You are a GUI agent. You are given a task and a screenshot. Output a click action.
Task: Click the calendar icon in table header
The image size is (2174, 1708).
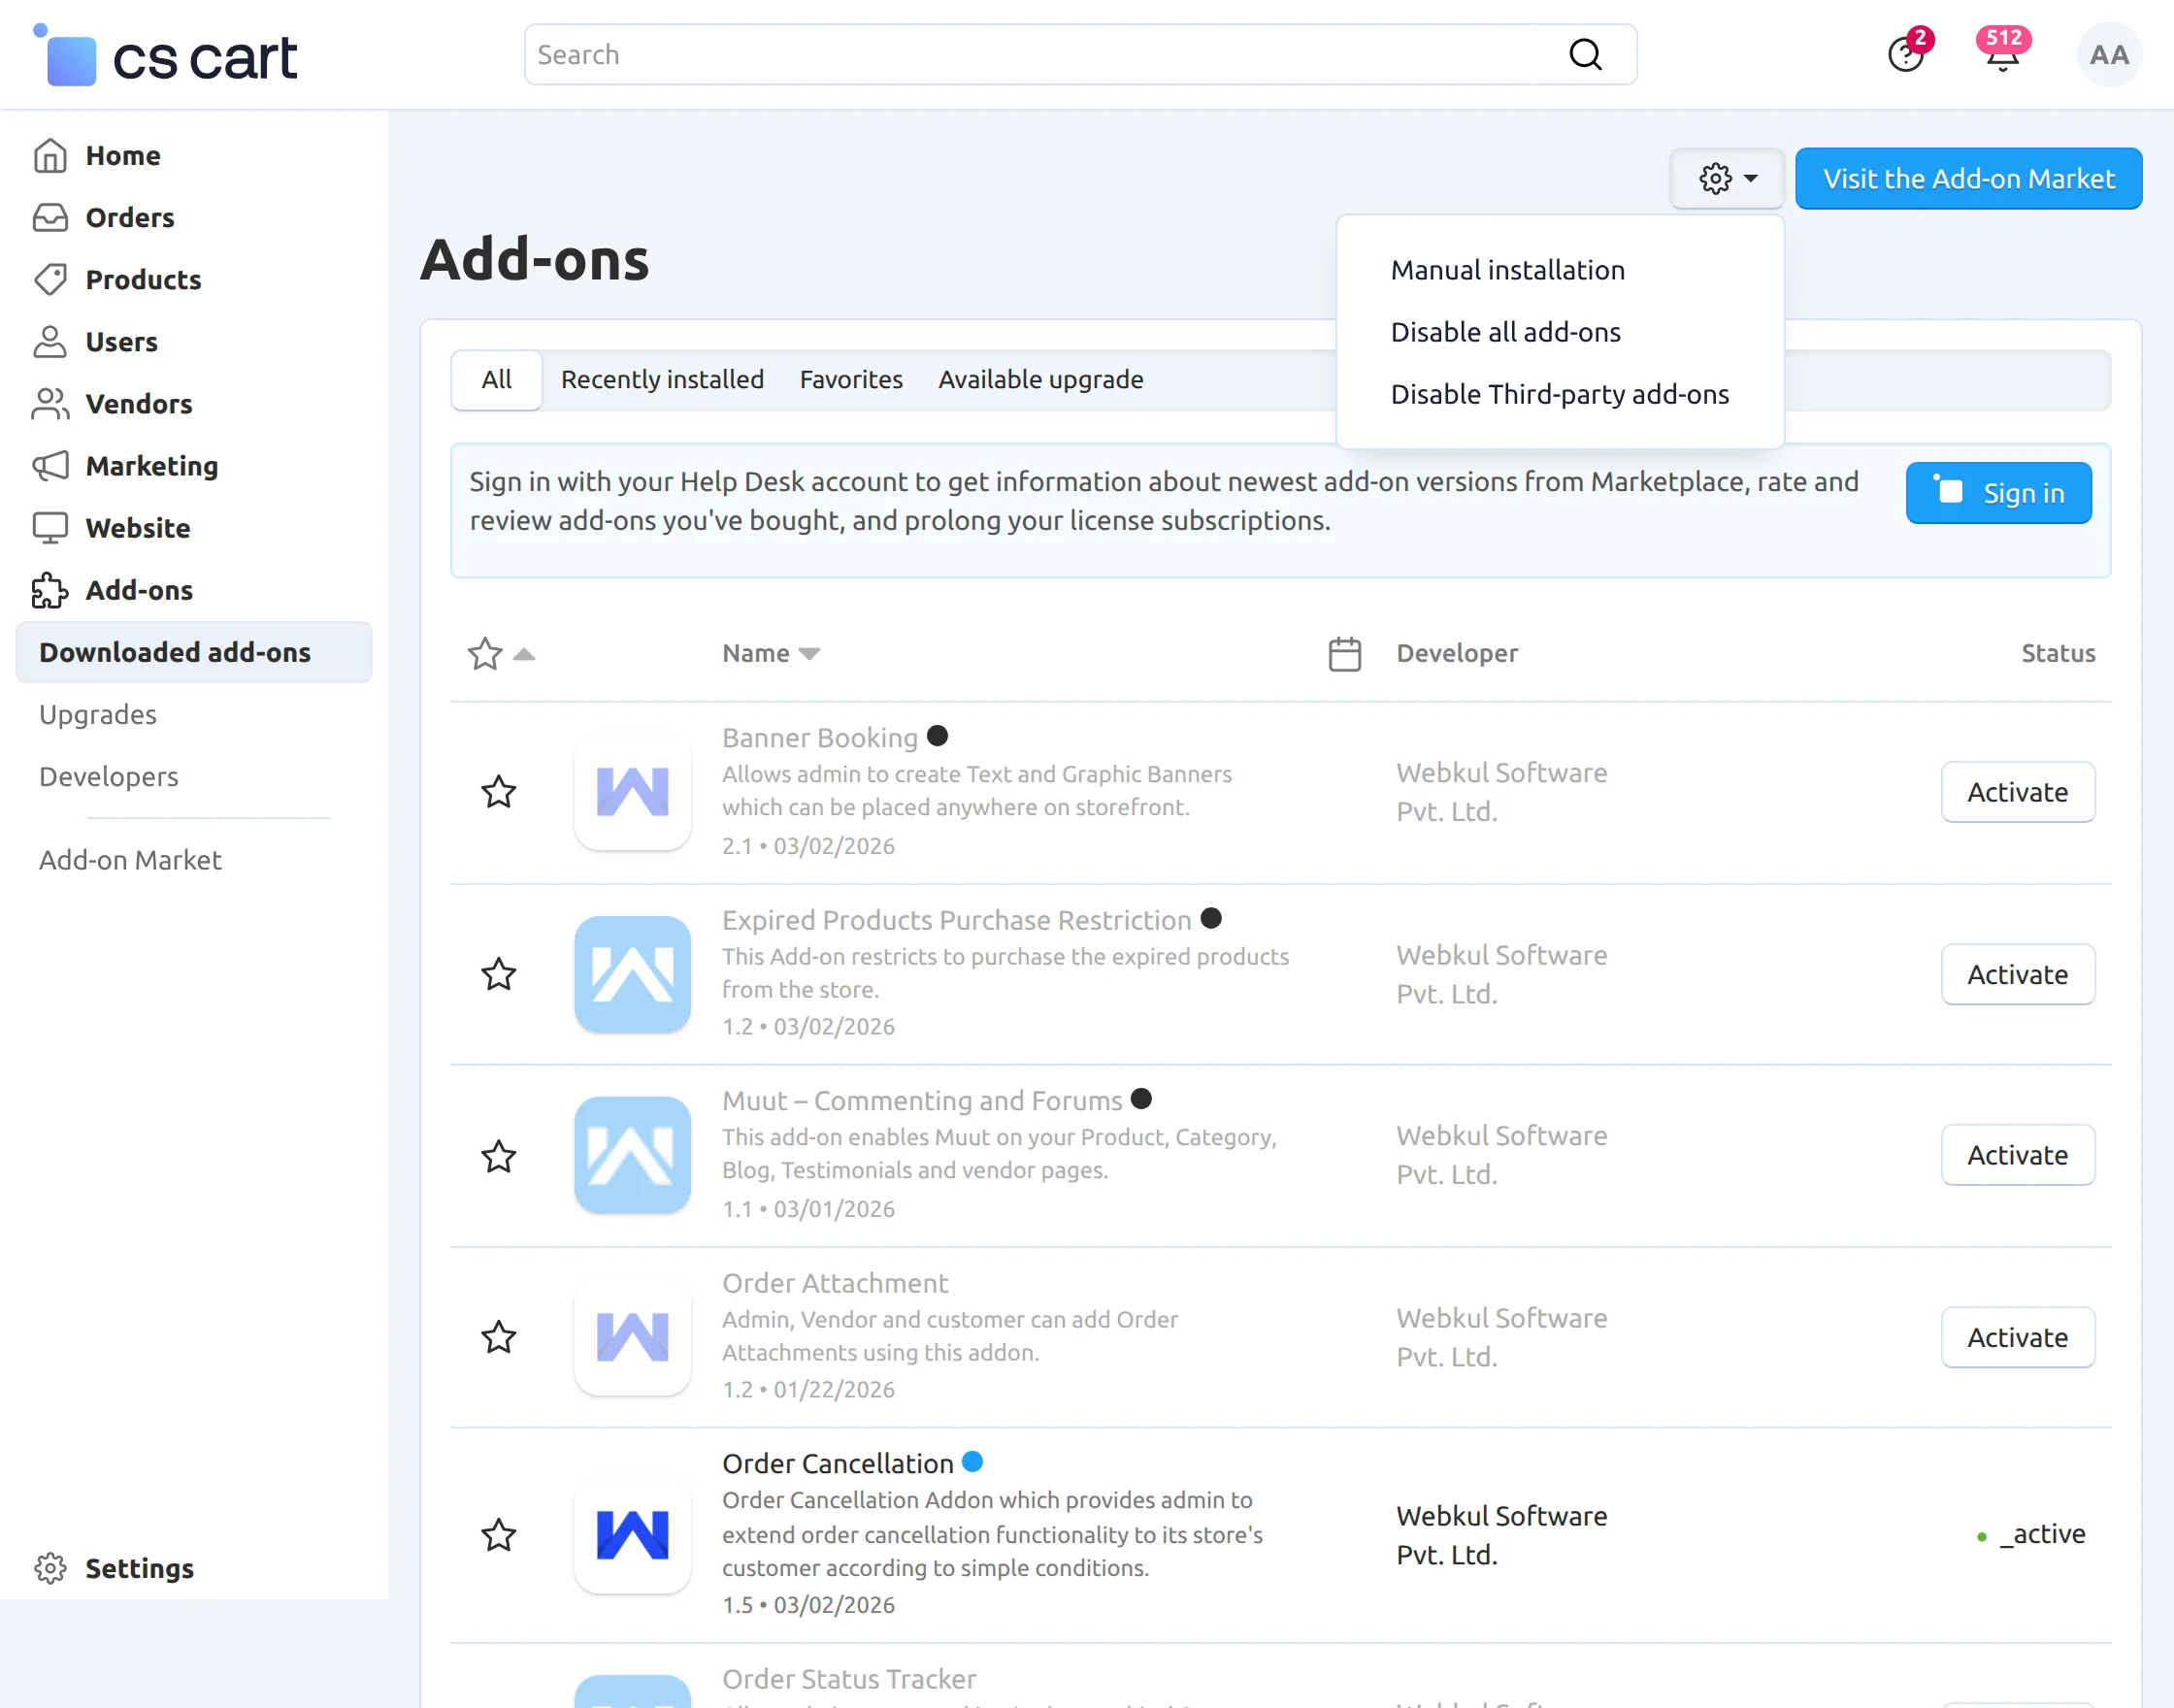1344,654
